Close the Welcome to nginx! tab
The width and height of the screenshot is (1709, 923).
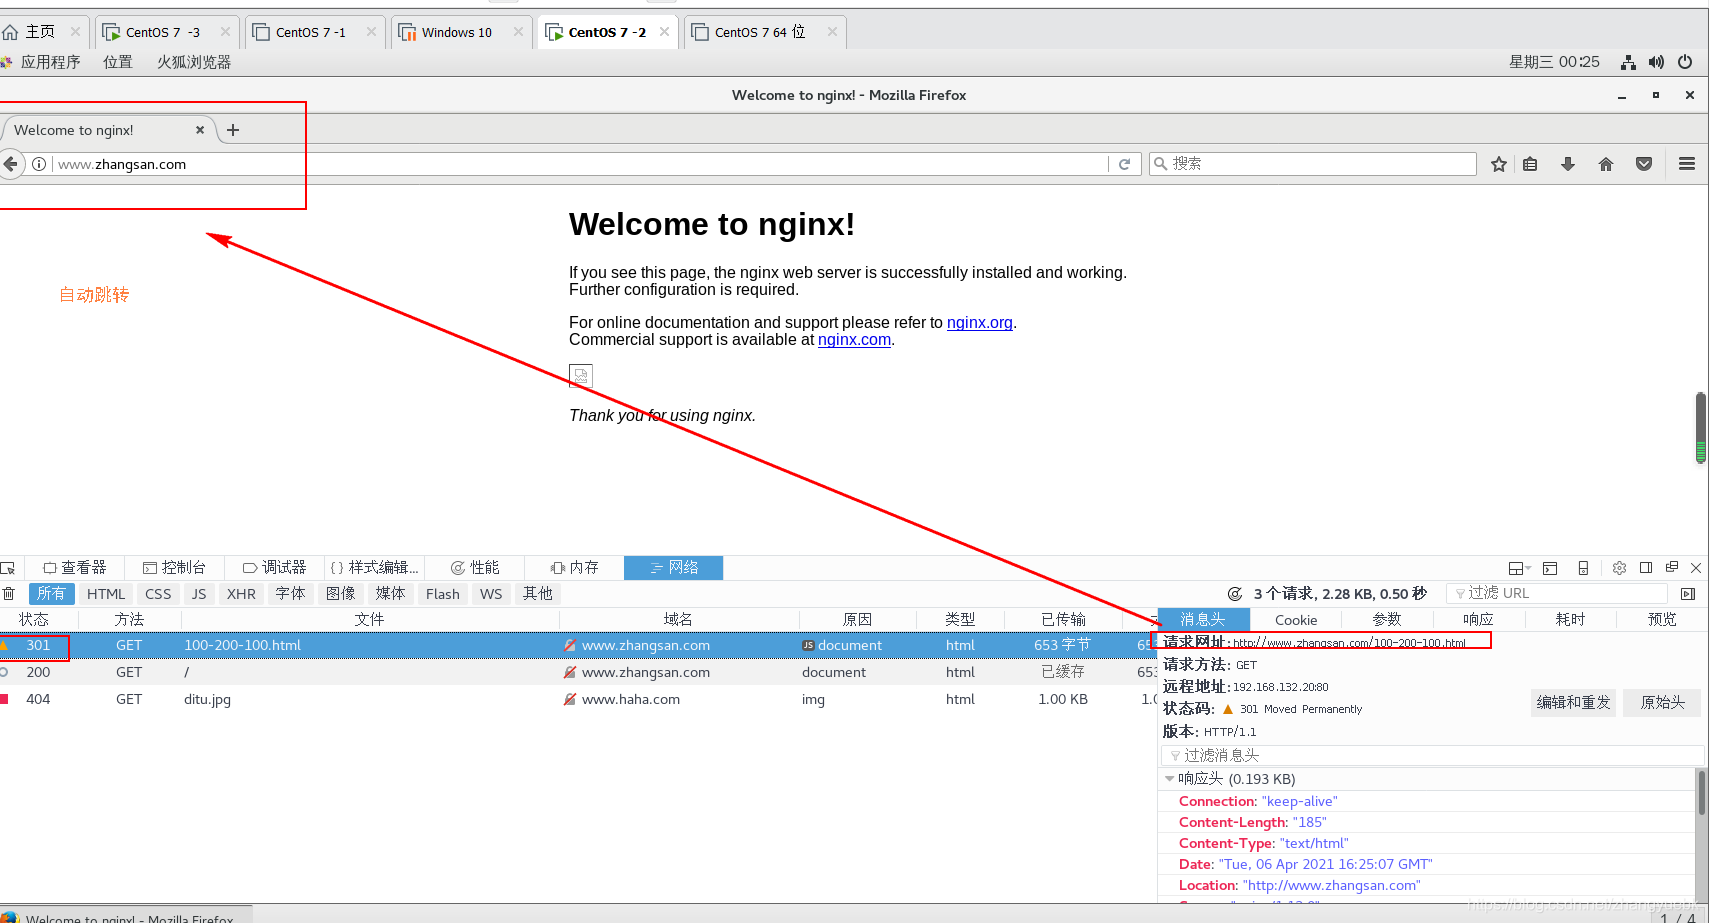click(x=200, y=130)
